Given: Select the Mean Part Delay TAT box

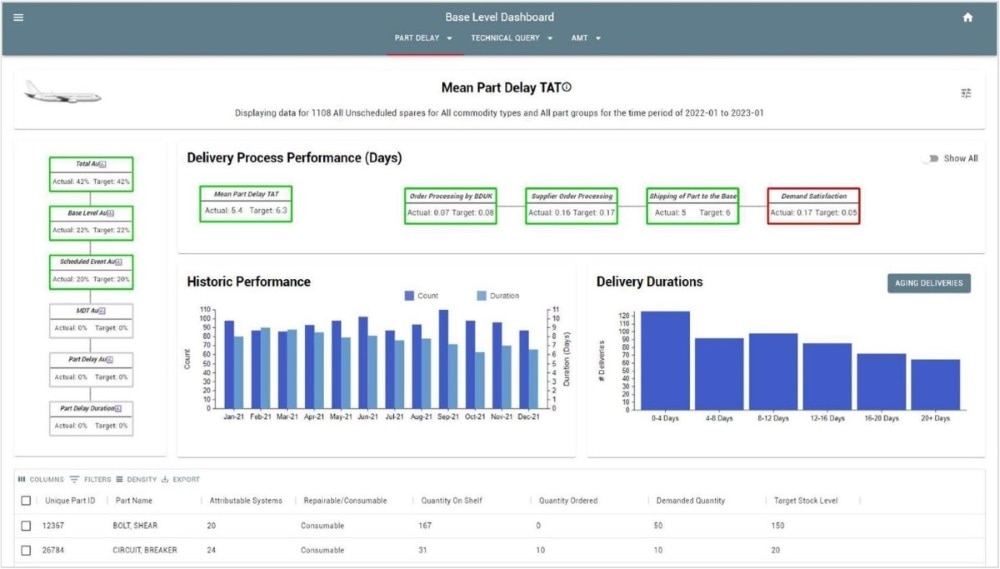Looking at the screenshot, I should point(246,204).
